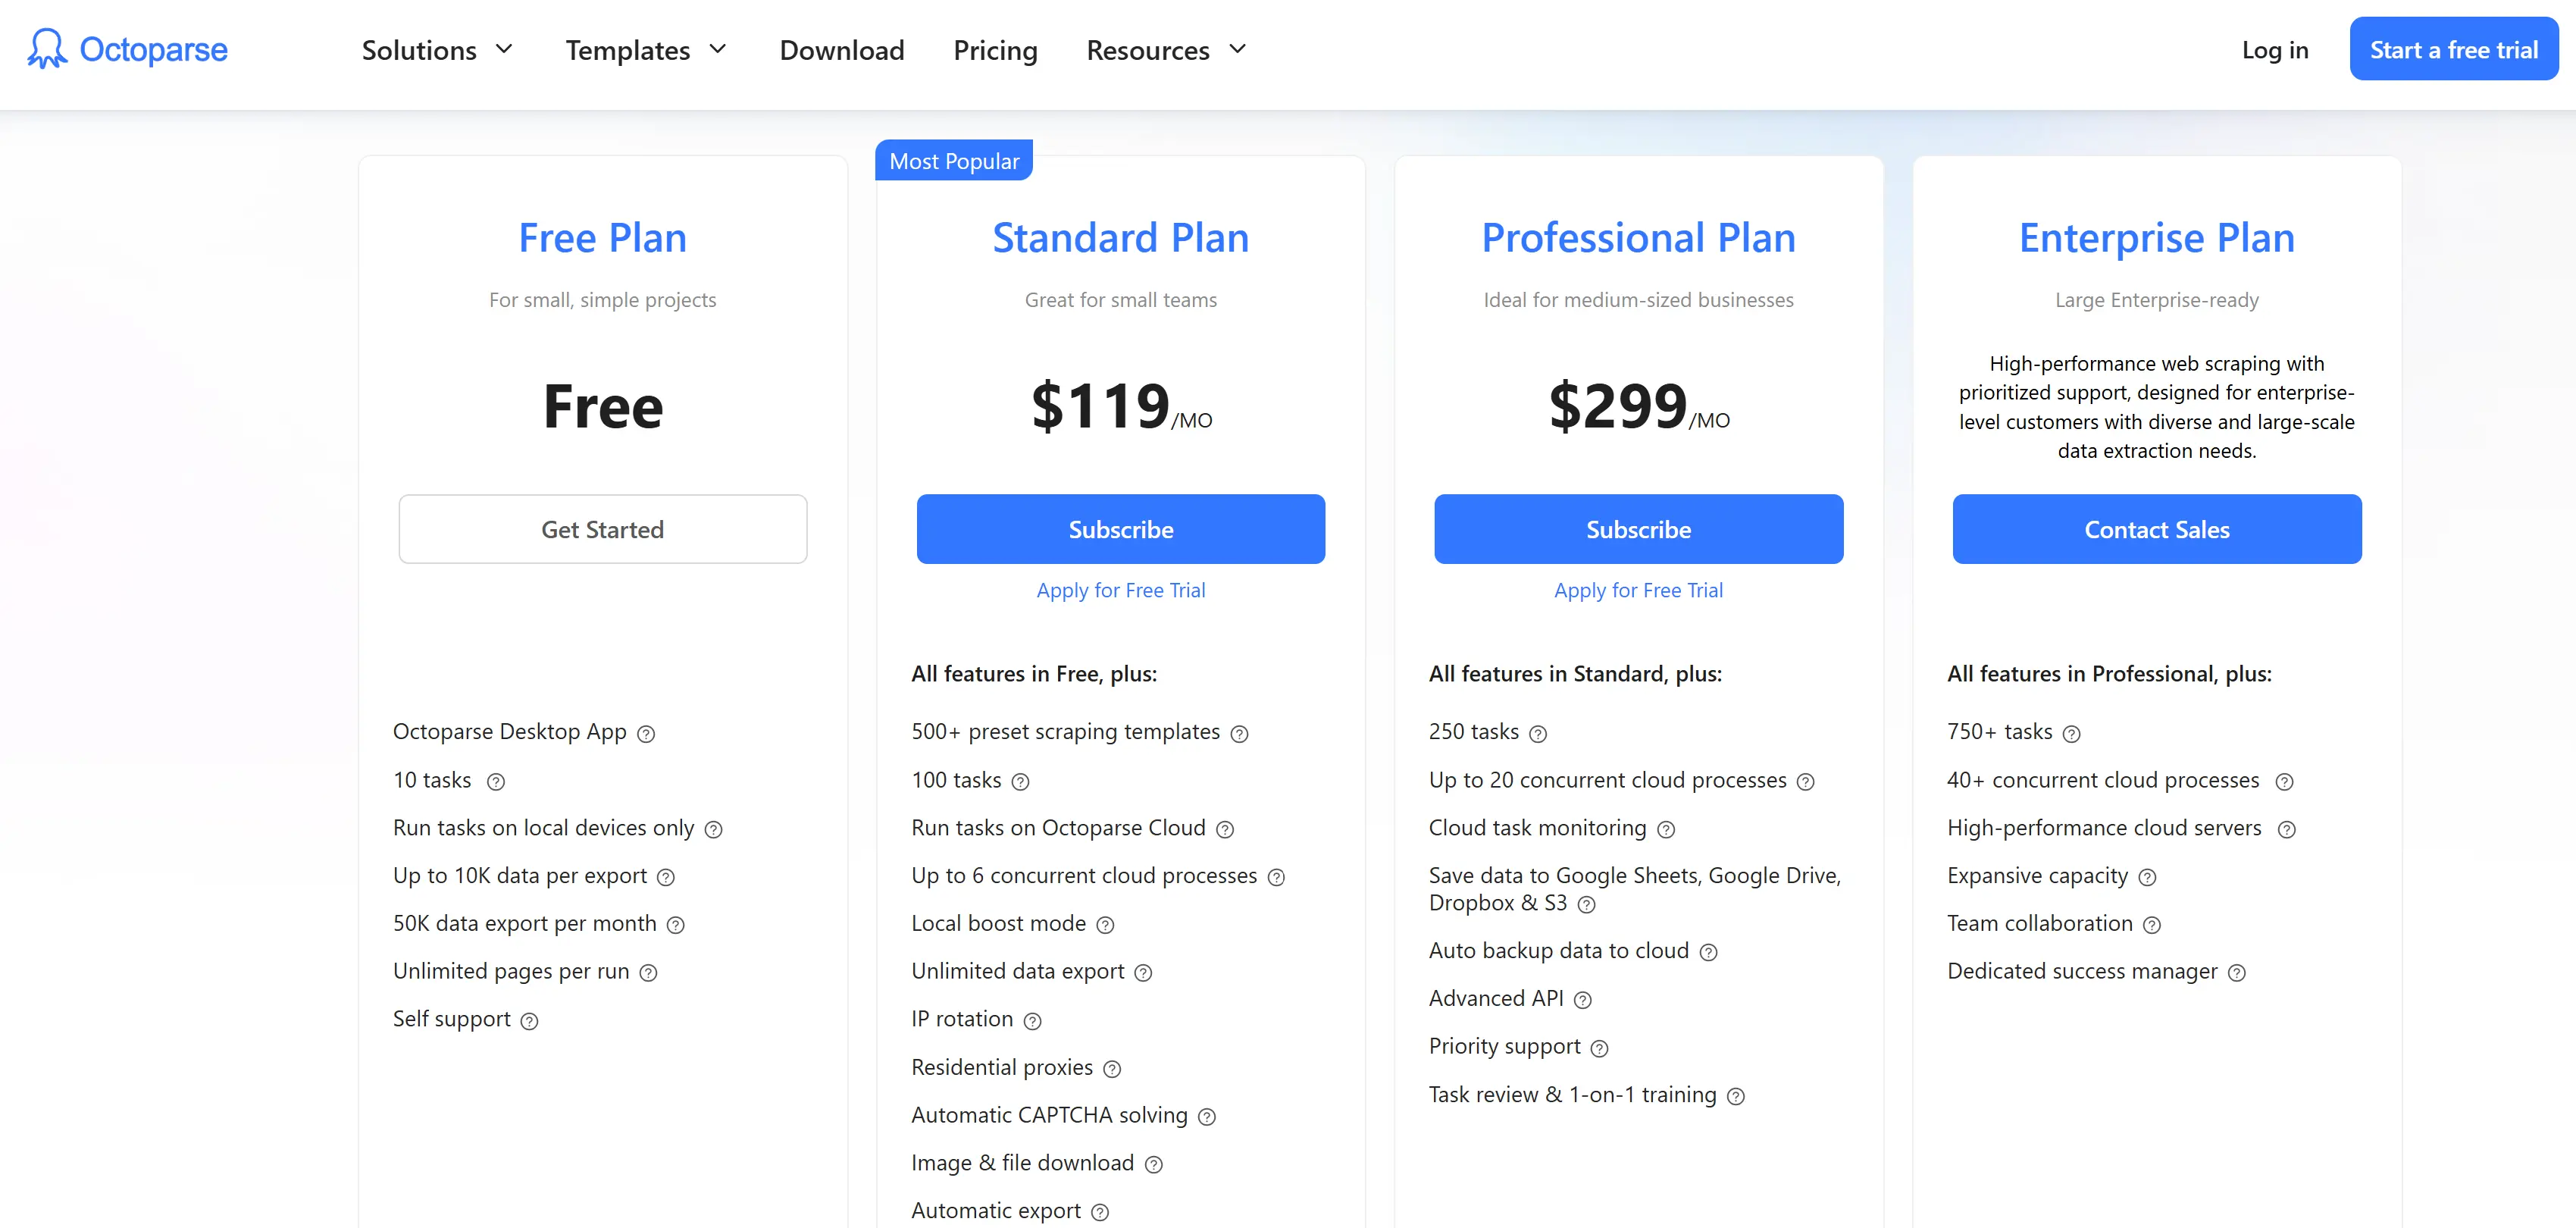Subscribe to the Standard Plan

(x=1120, y=529)
